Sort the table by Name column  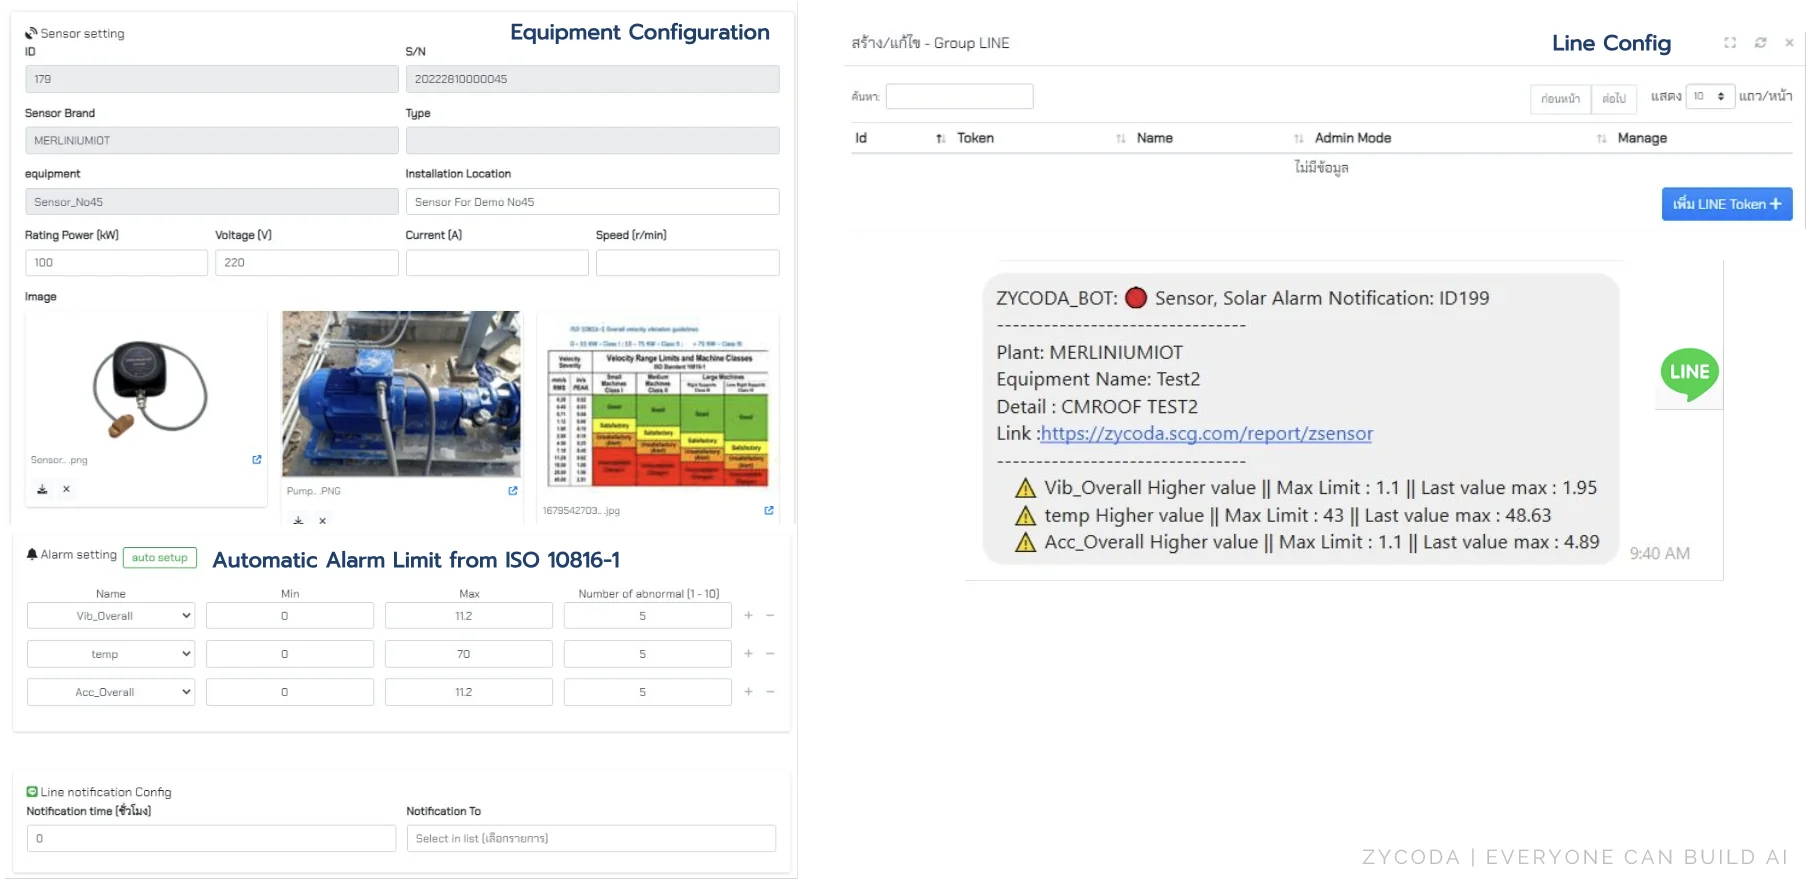tap(1298, 139)
